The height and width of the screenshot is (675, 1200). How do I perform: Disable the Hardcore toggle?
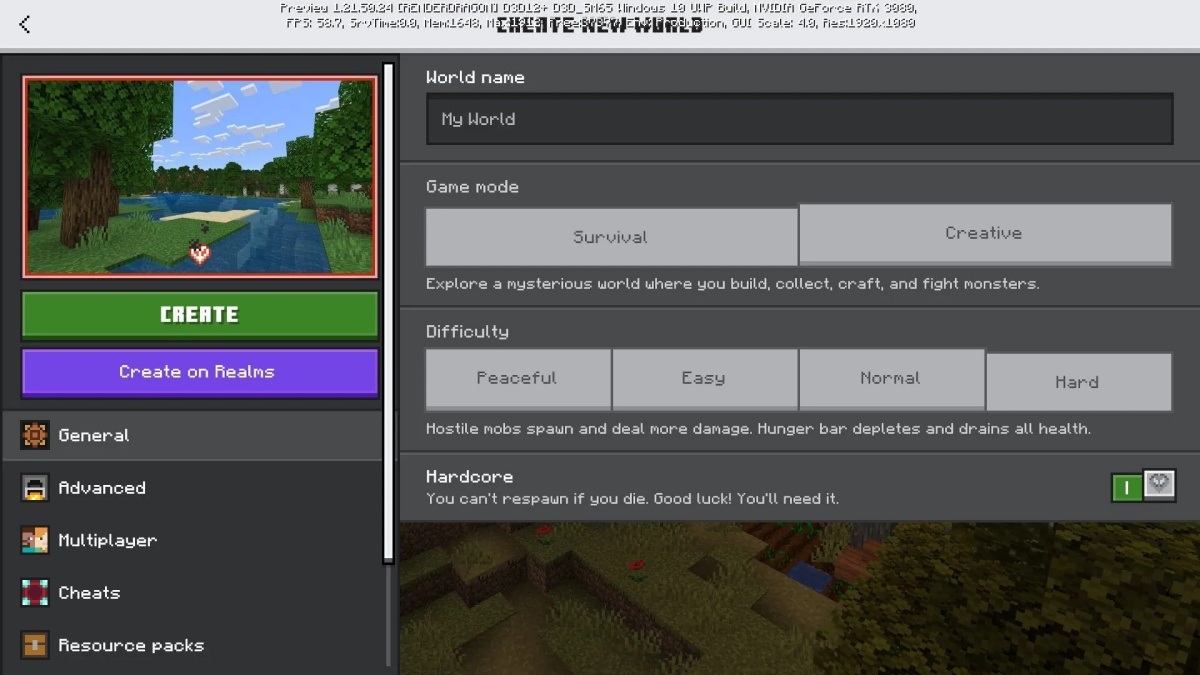point(1129,487)
